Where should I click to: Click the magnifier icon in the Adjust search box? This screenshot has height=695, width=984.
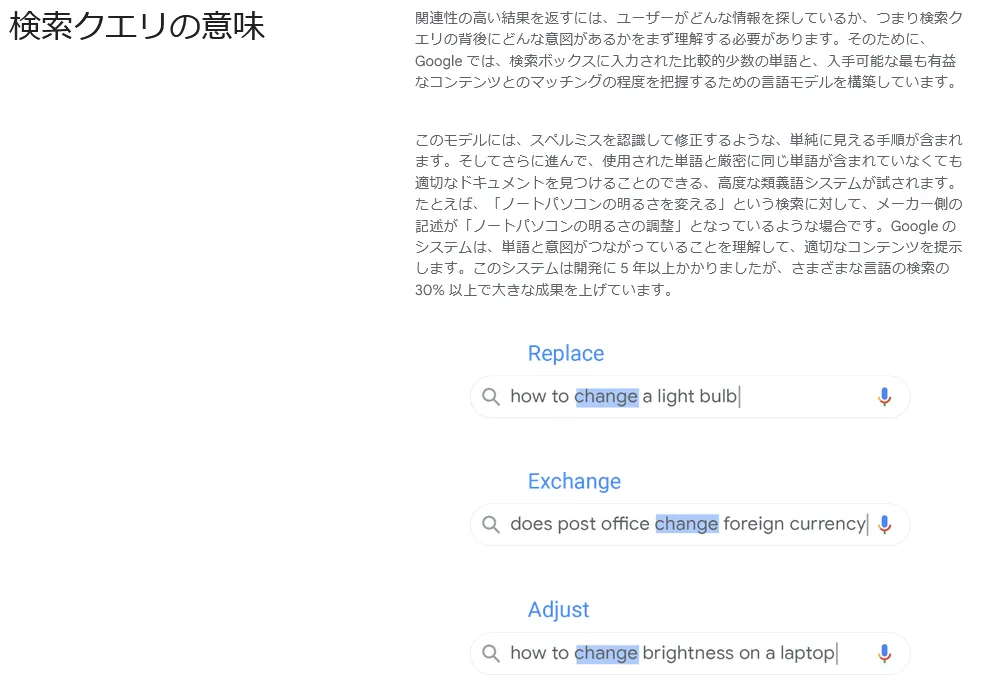(491, 654)
